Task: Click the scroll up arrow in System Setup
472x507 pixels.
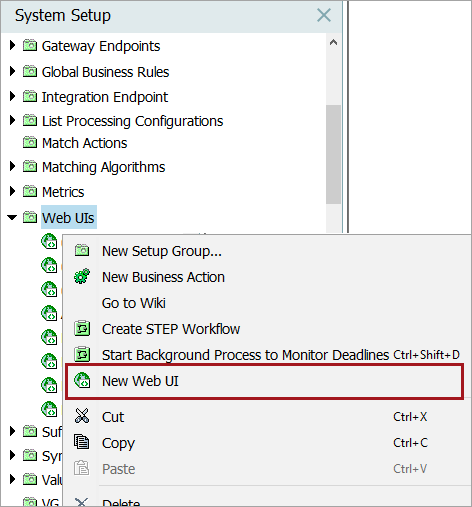Action: [x=333, y=42]
